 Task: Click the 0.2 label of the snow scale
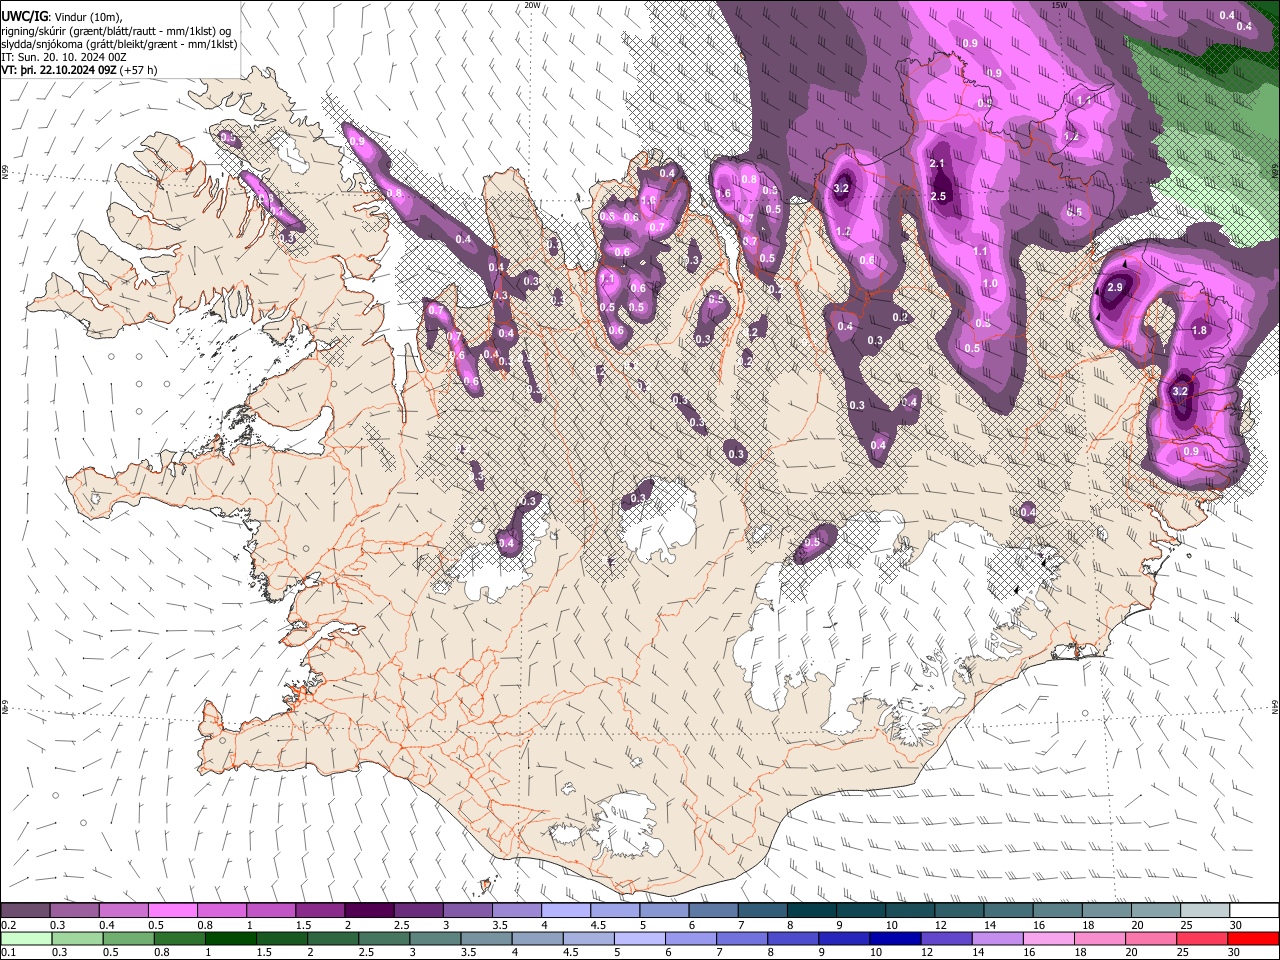coord(8,925)
